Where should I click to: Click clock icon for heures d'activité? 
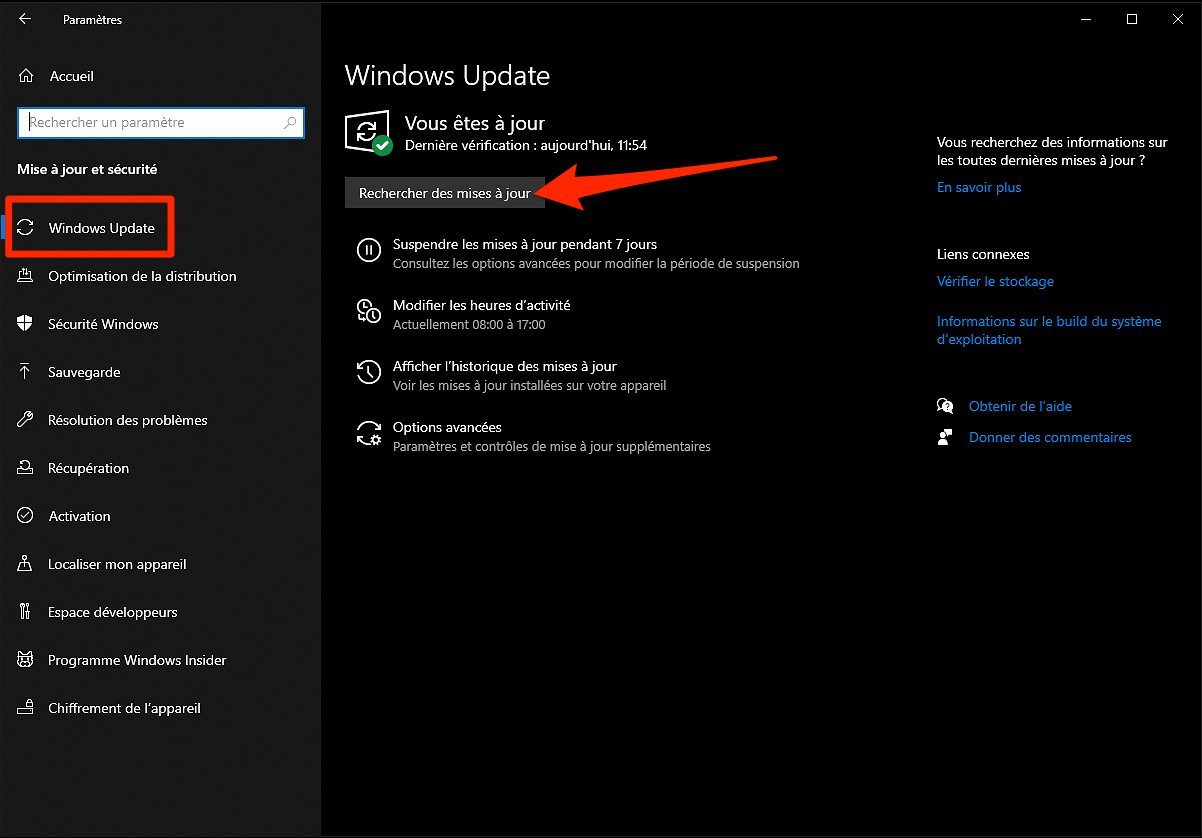(x=369, y=311)
